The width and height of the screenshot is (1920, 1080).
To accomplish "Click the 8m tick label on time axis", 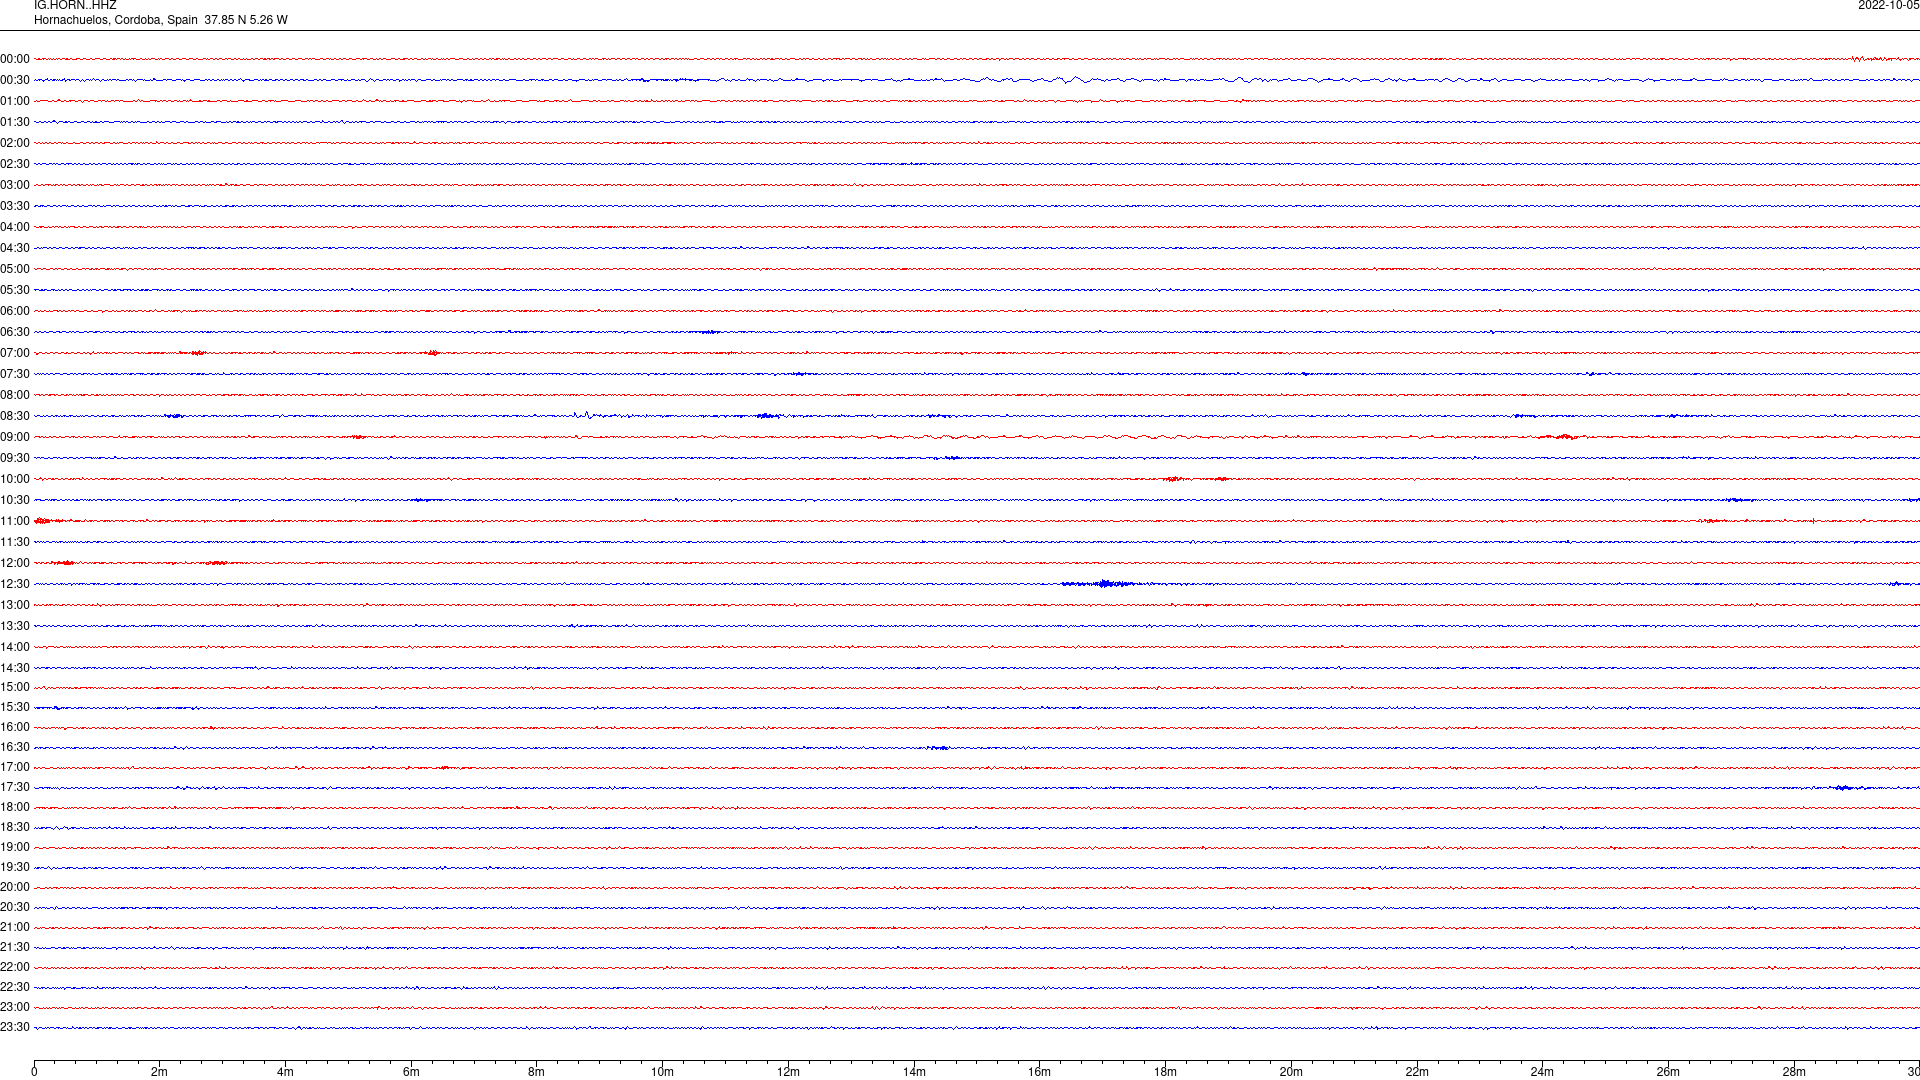I will click(x=537, y=1072).
